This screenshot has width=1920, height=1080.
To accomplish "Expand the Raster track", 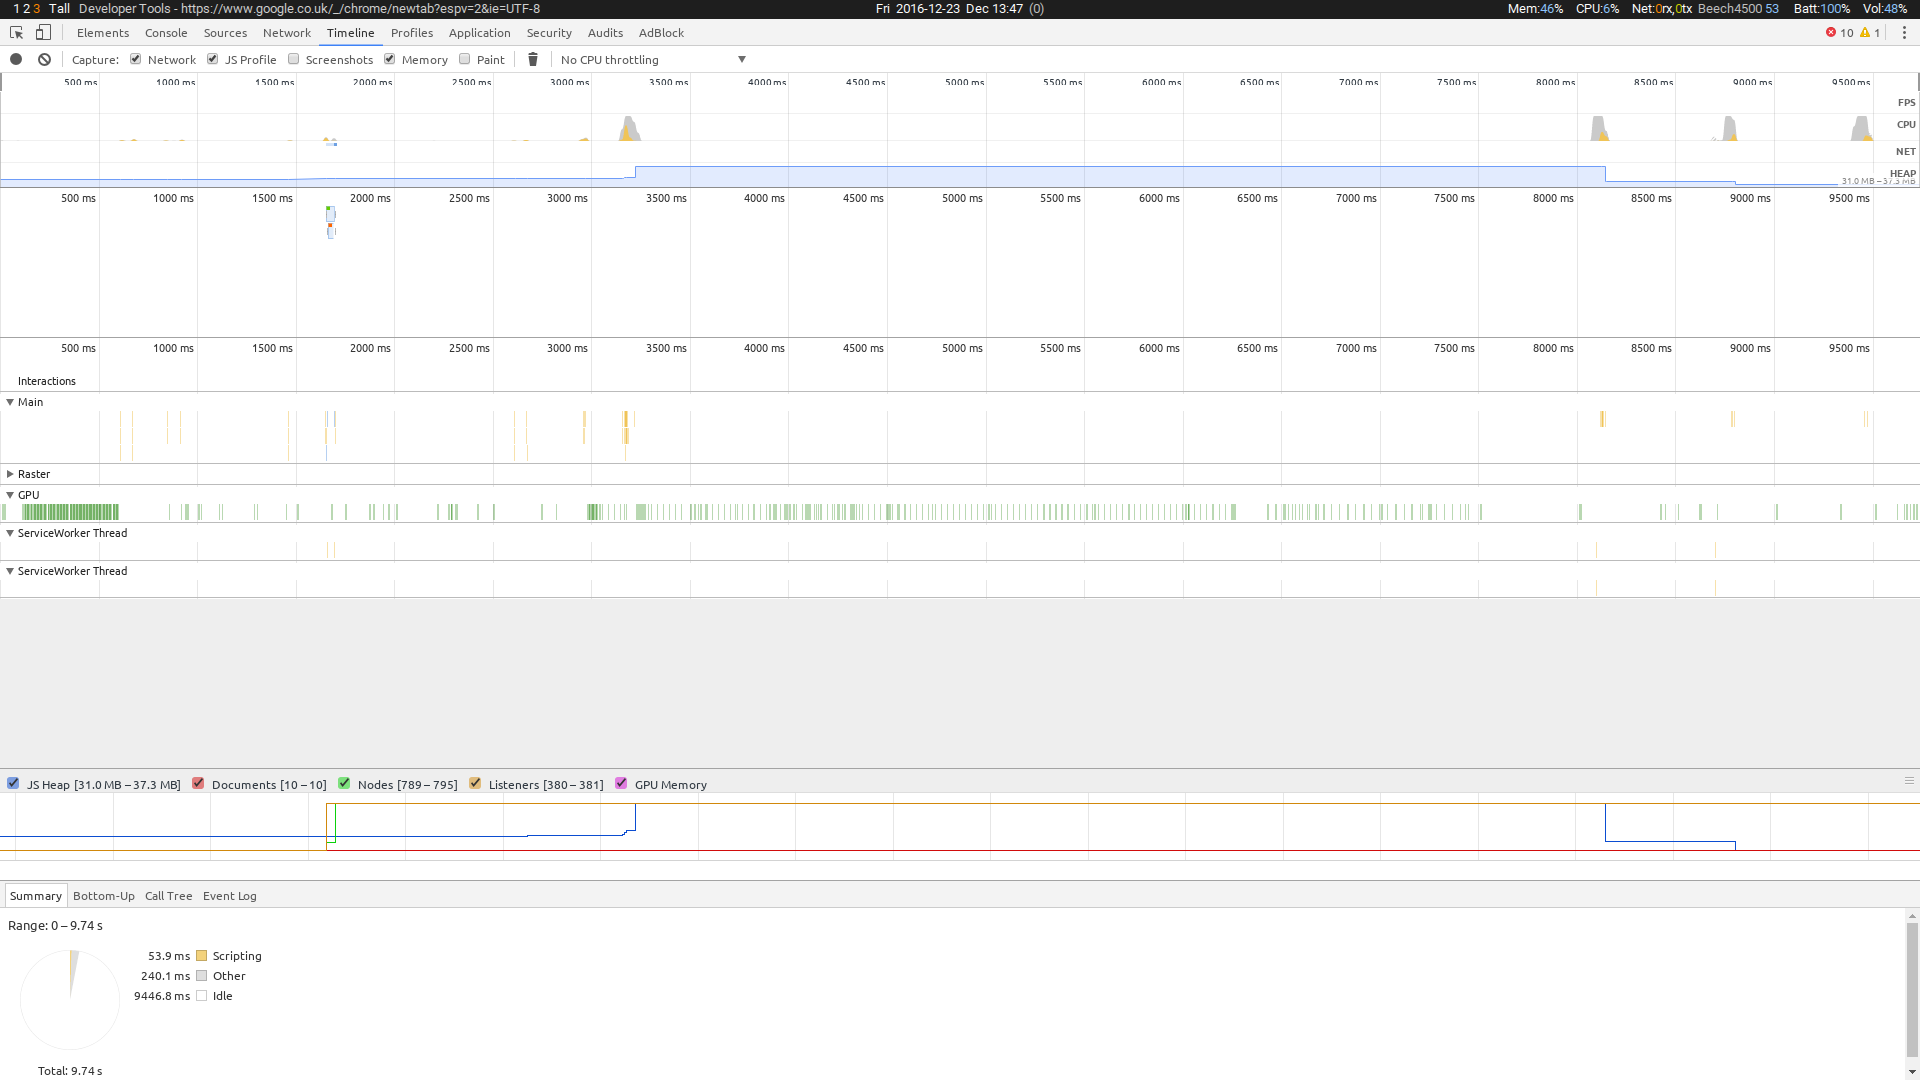I will (x=10, y=474).
